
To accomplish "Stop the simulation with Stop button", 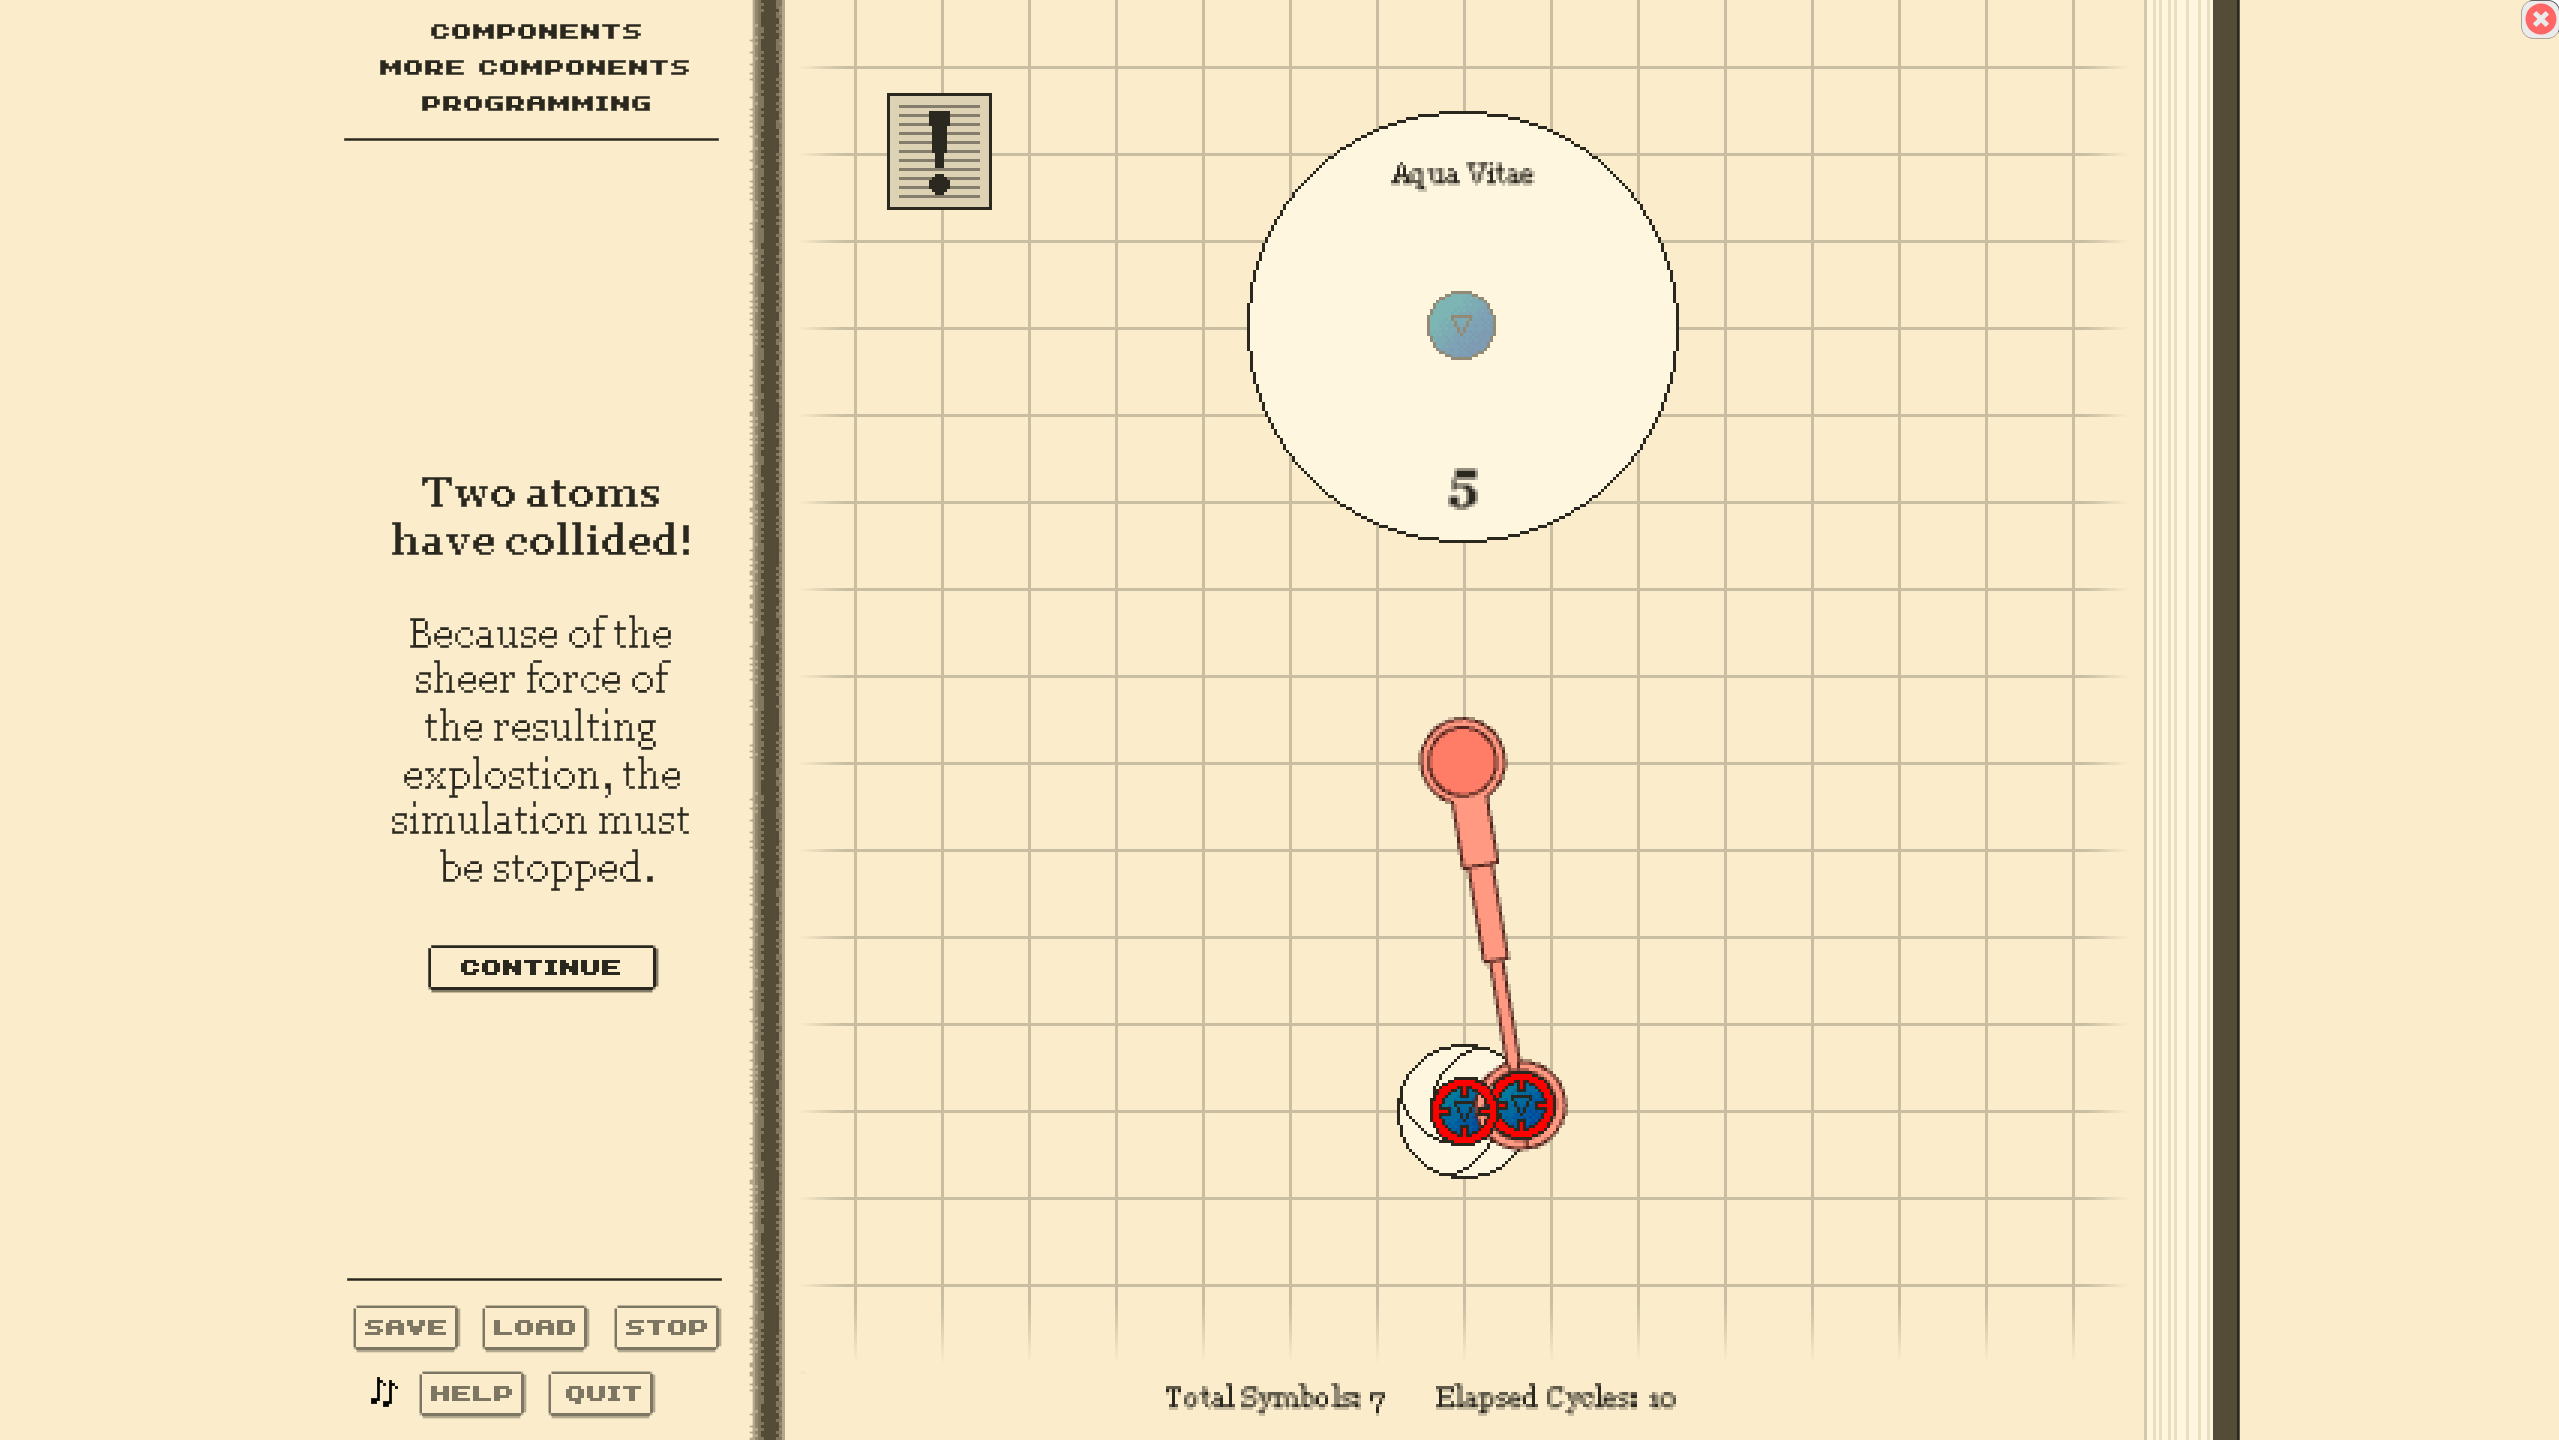I will tap(666, 1327).
